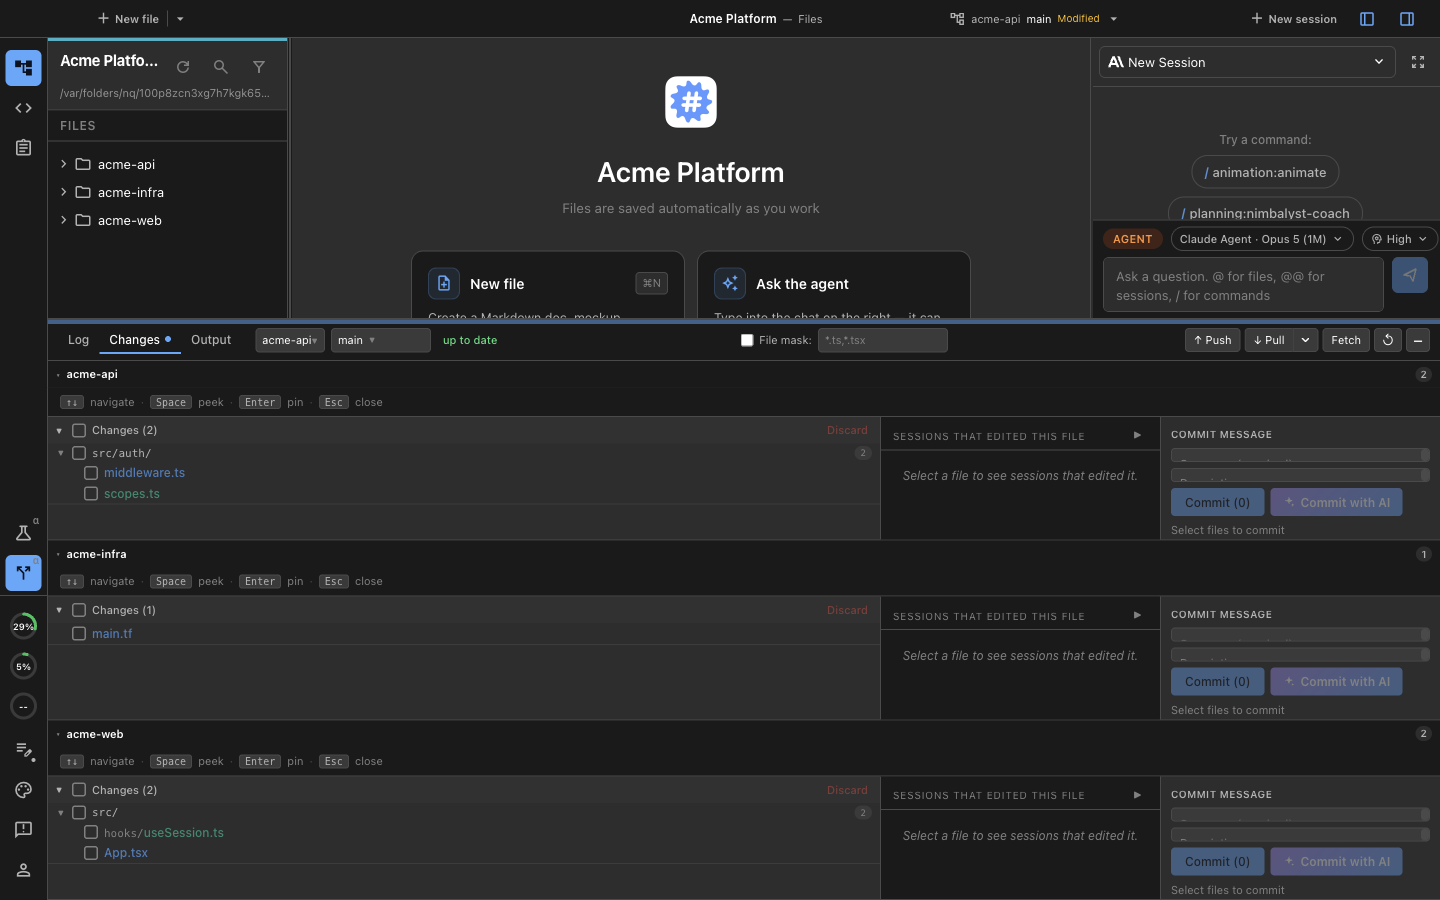Viewport: 1440px width, 900px height.
Task: Expand the acme-api folder
Action: (x=64, y=164)
